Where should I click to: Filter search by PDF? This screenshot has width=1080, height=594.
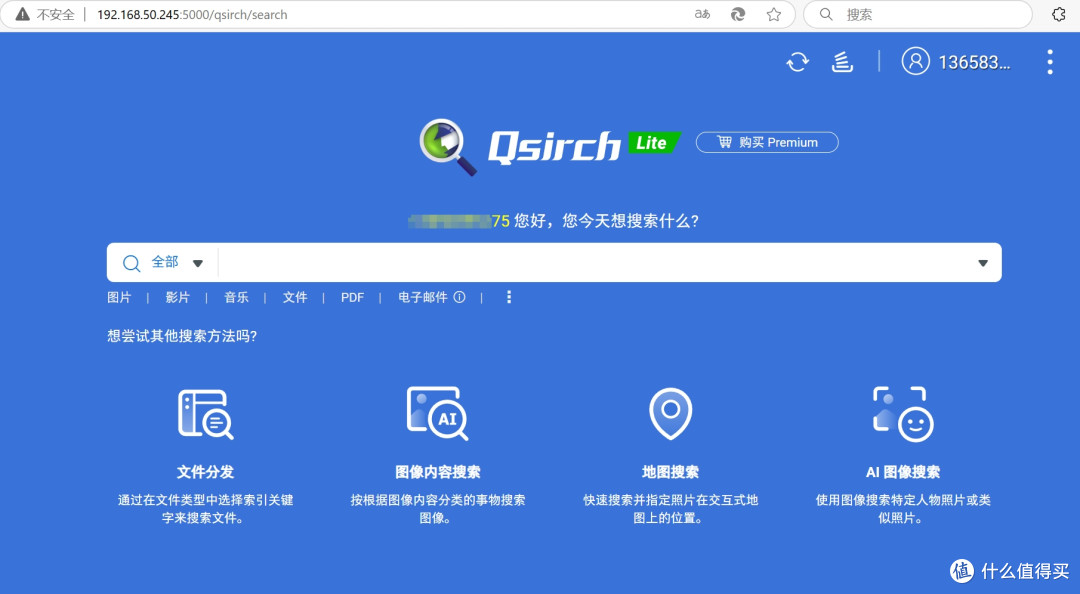352,297
